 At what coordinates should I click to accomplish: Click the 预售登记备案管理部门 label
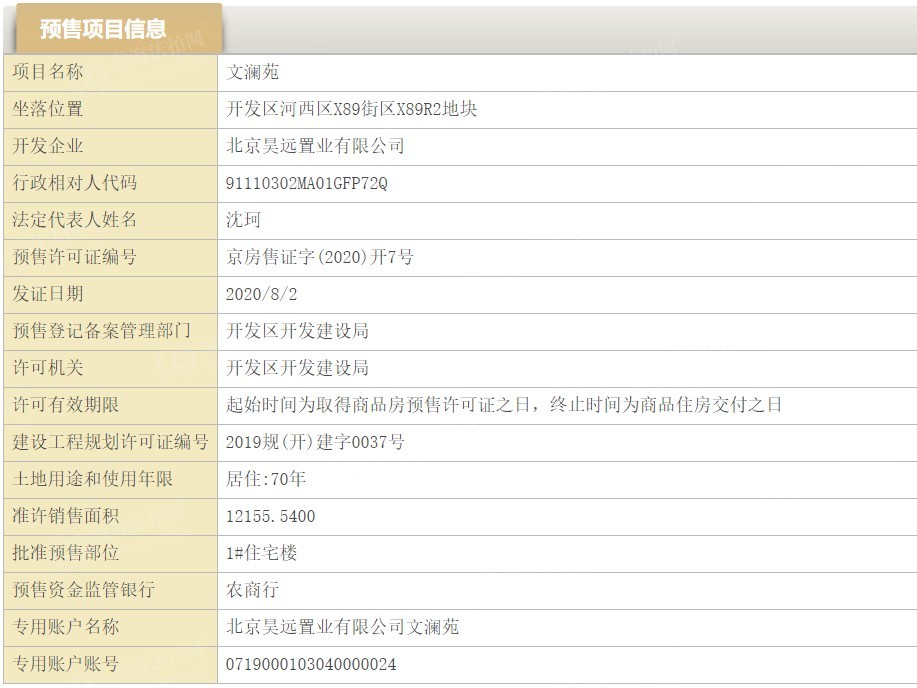[x=102, y=331]
